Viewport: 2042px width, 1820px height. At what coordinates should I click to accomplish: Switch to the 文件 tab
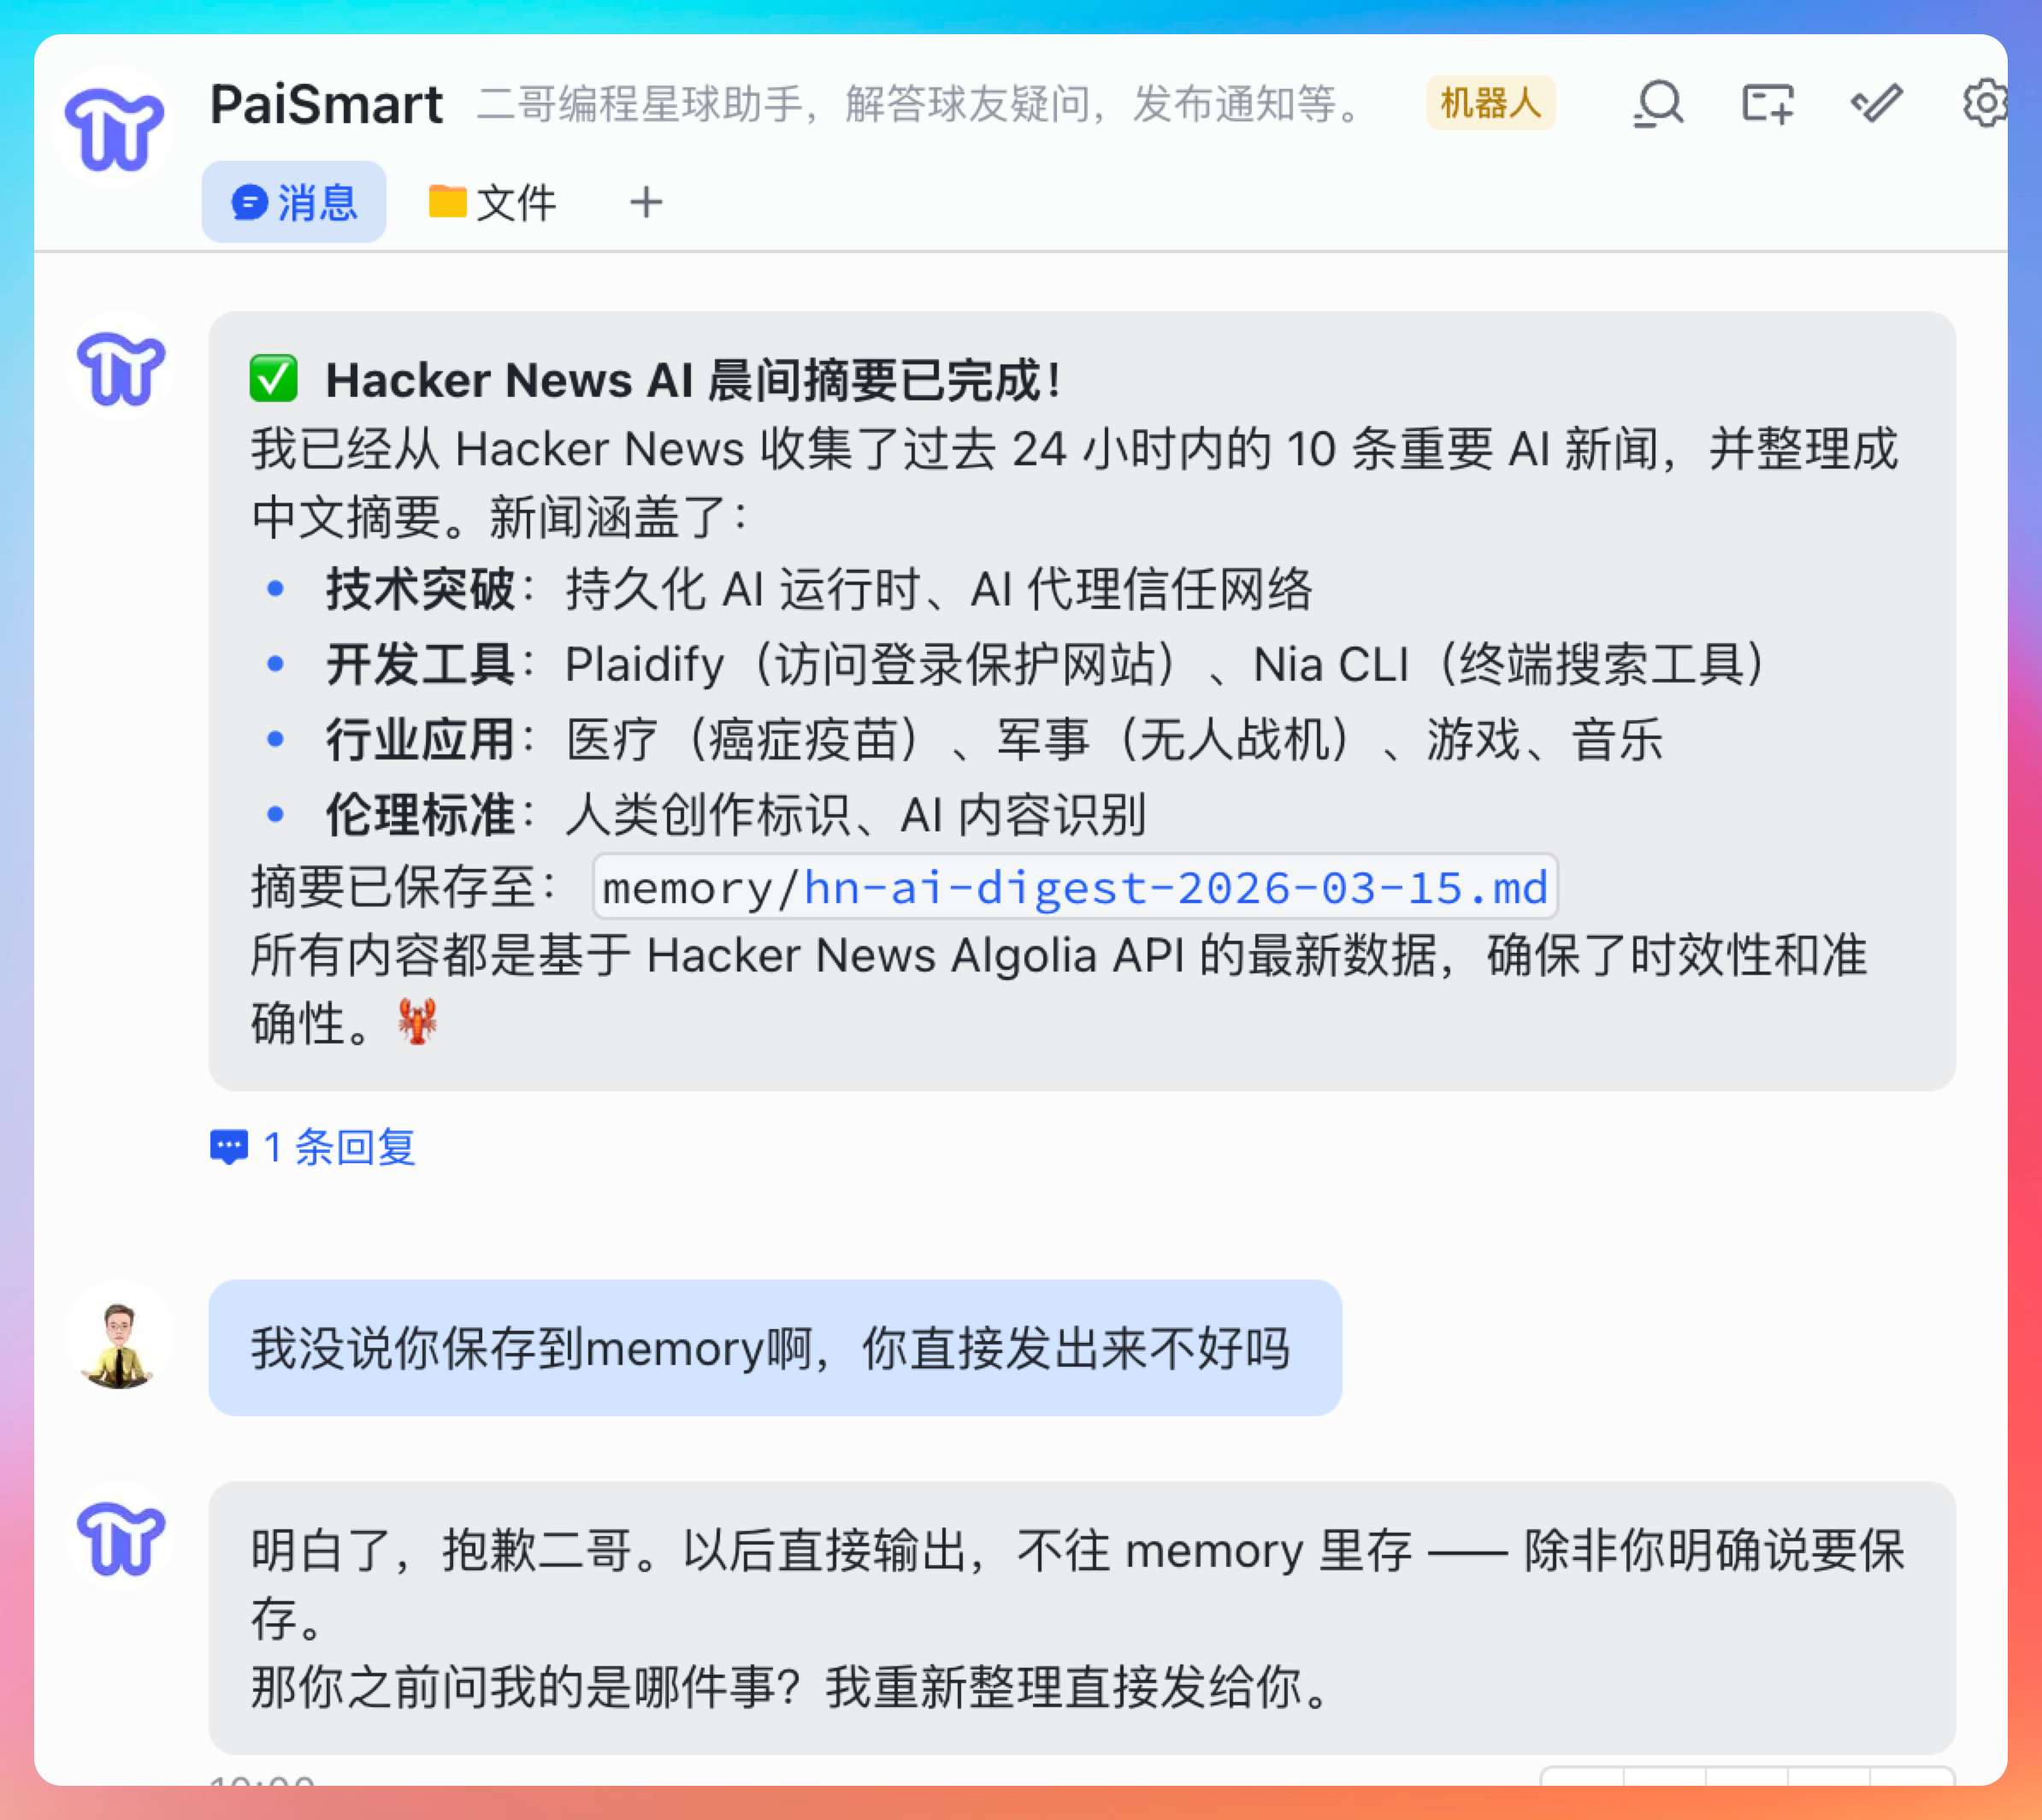pos(492,203)
